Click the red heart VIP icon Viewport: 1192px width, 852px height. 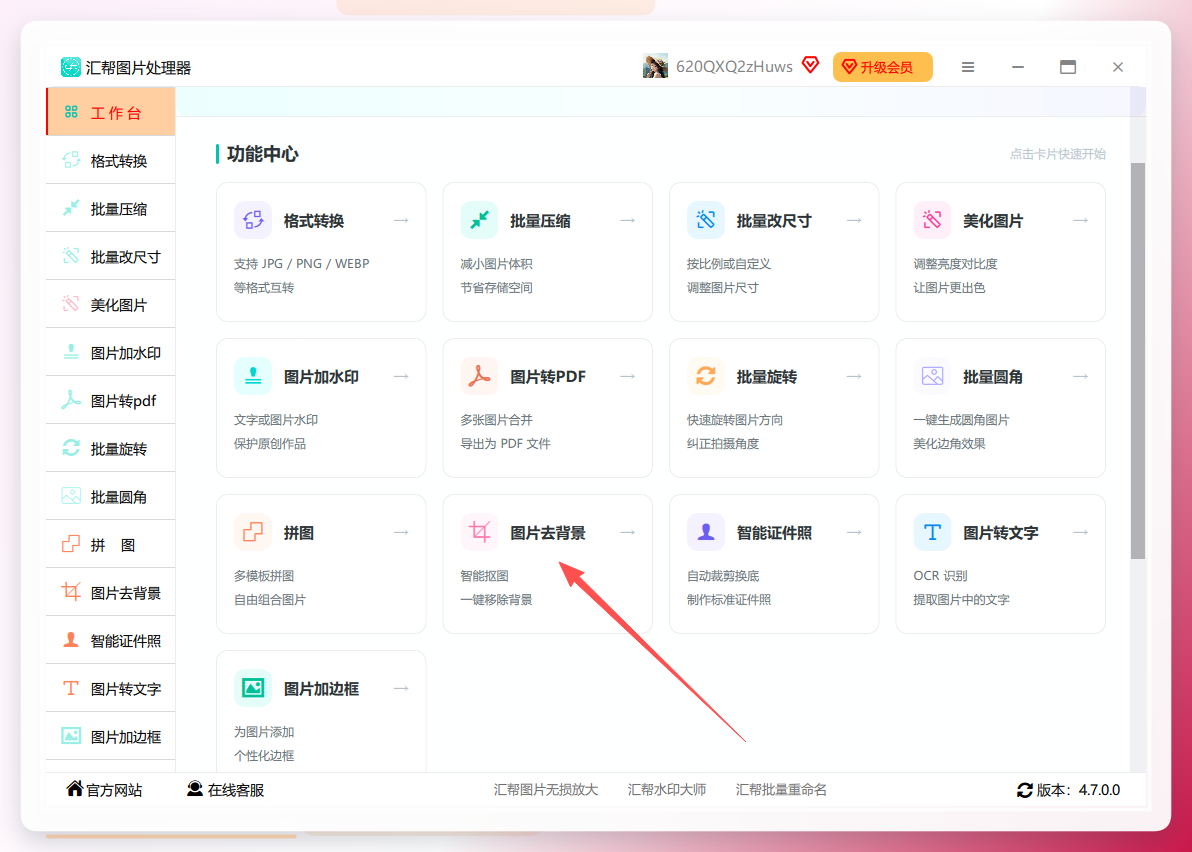coord(810,65)
